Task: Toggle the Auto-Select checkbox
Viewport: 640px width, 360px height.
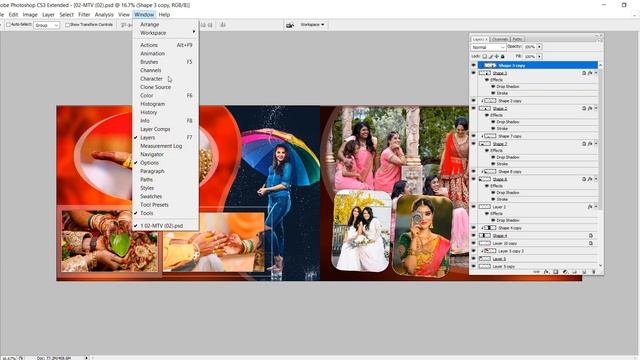Action: click(x=8, y=25)
